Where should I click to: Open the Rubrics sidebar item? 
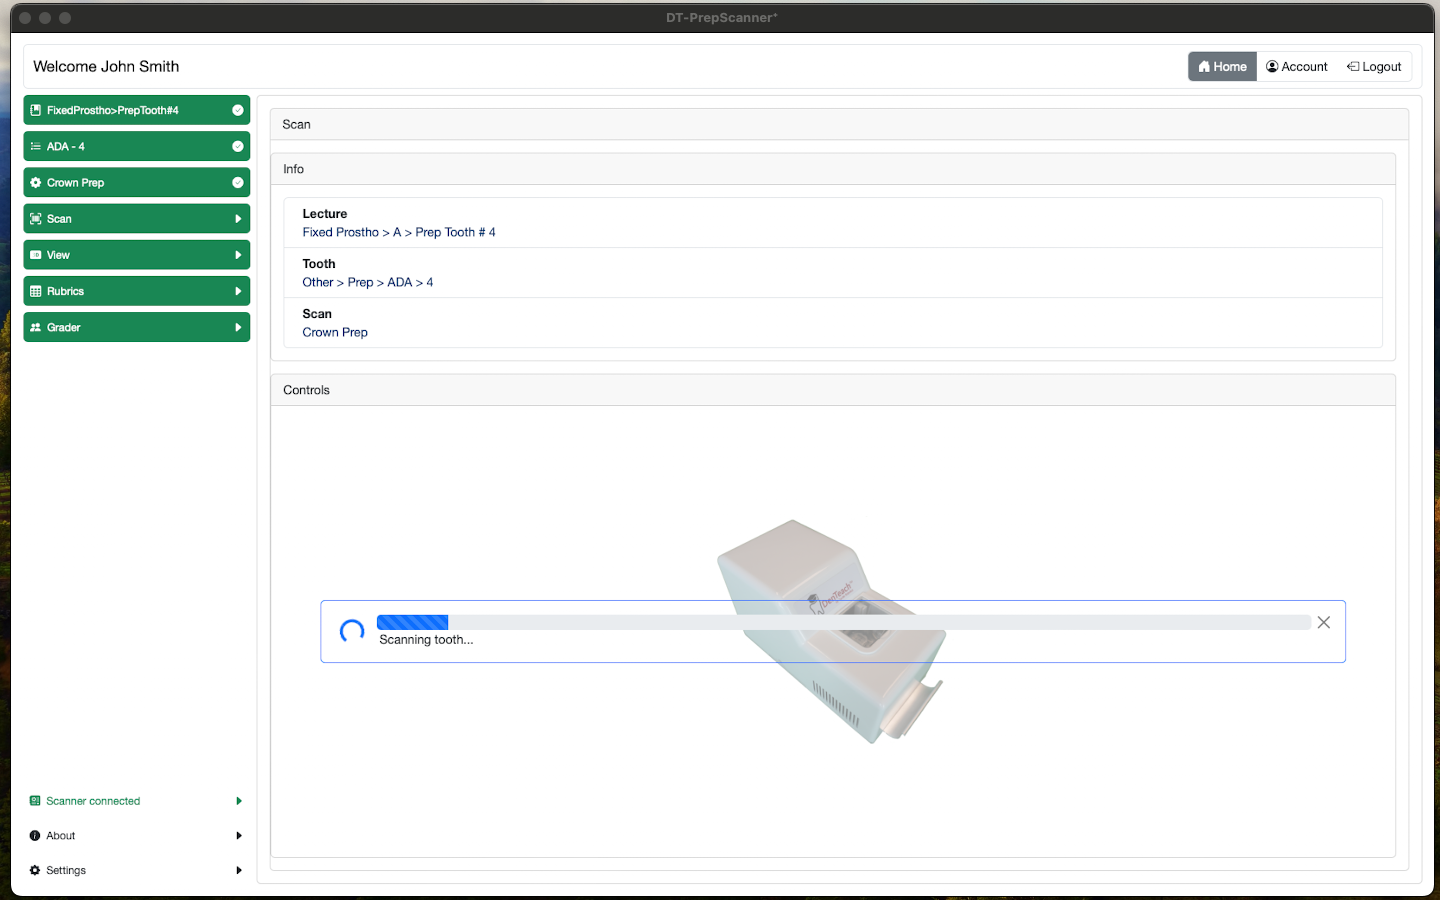[137, 291]
